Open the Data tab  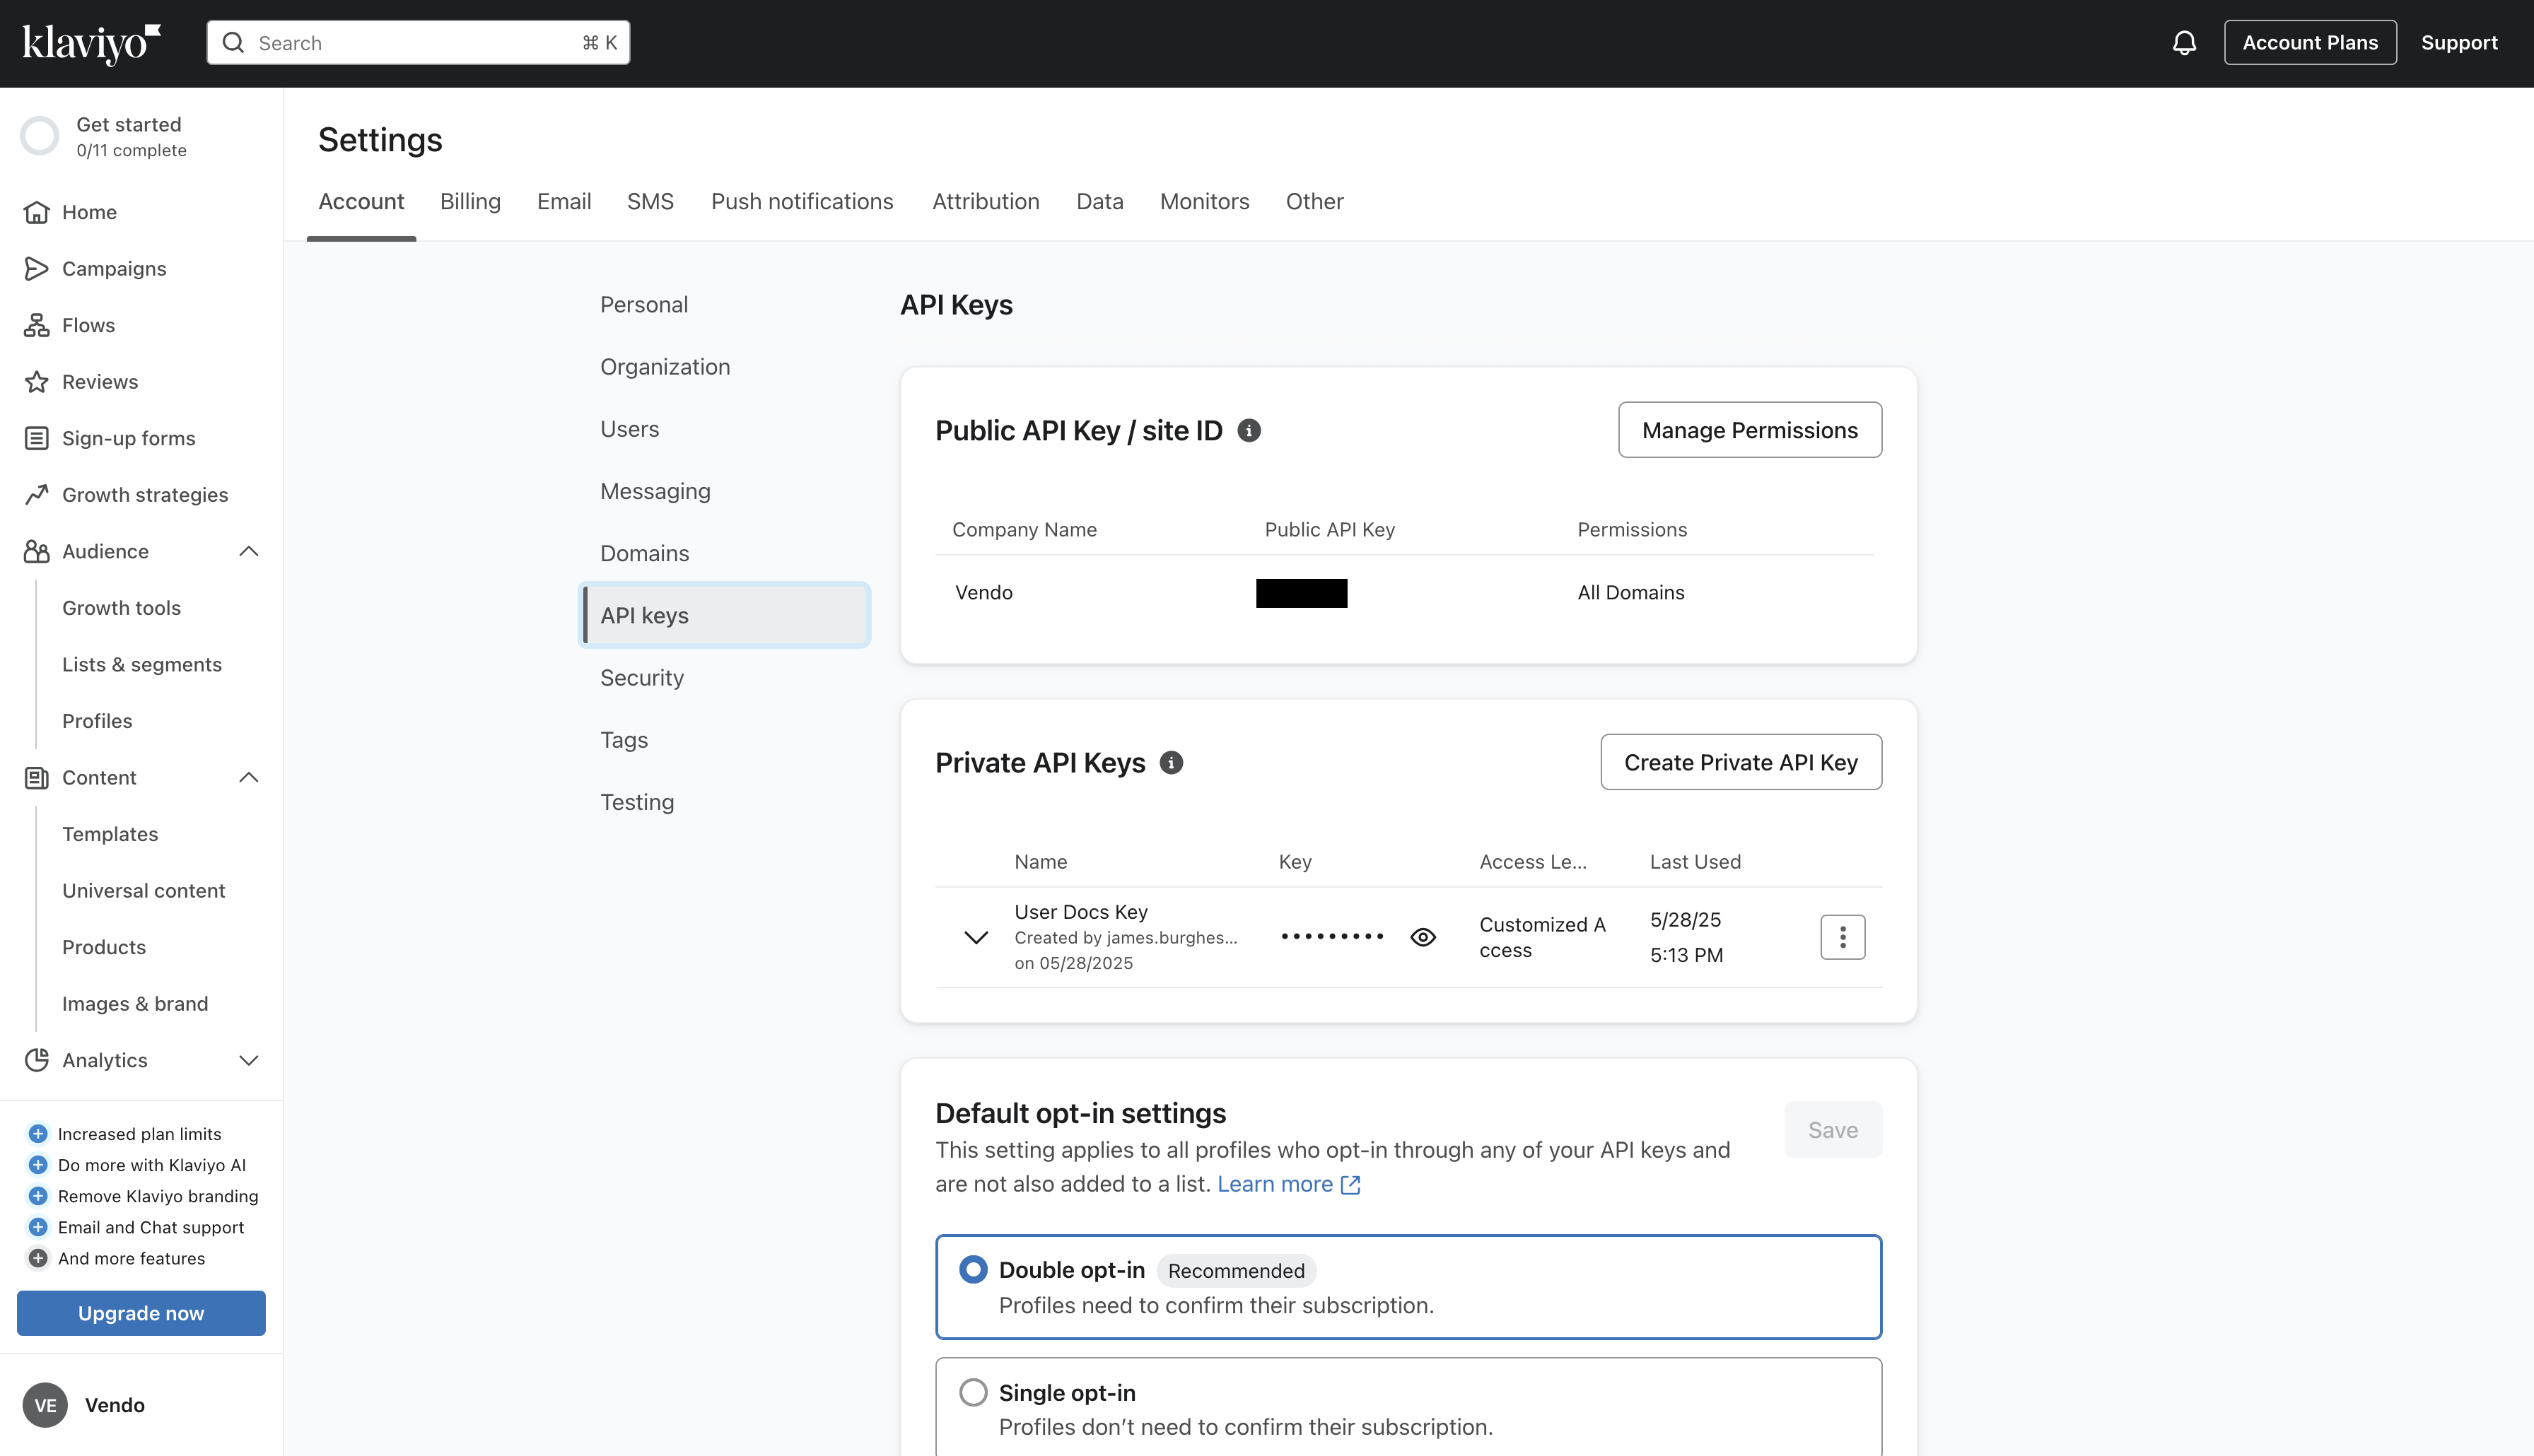(1099, 201)
